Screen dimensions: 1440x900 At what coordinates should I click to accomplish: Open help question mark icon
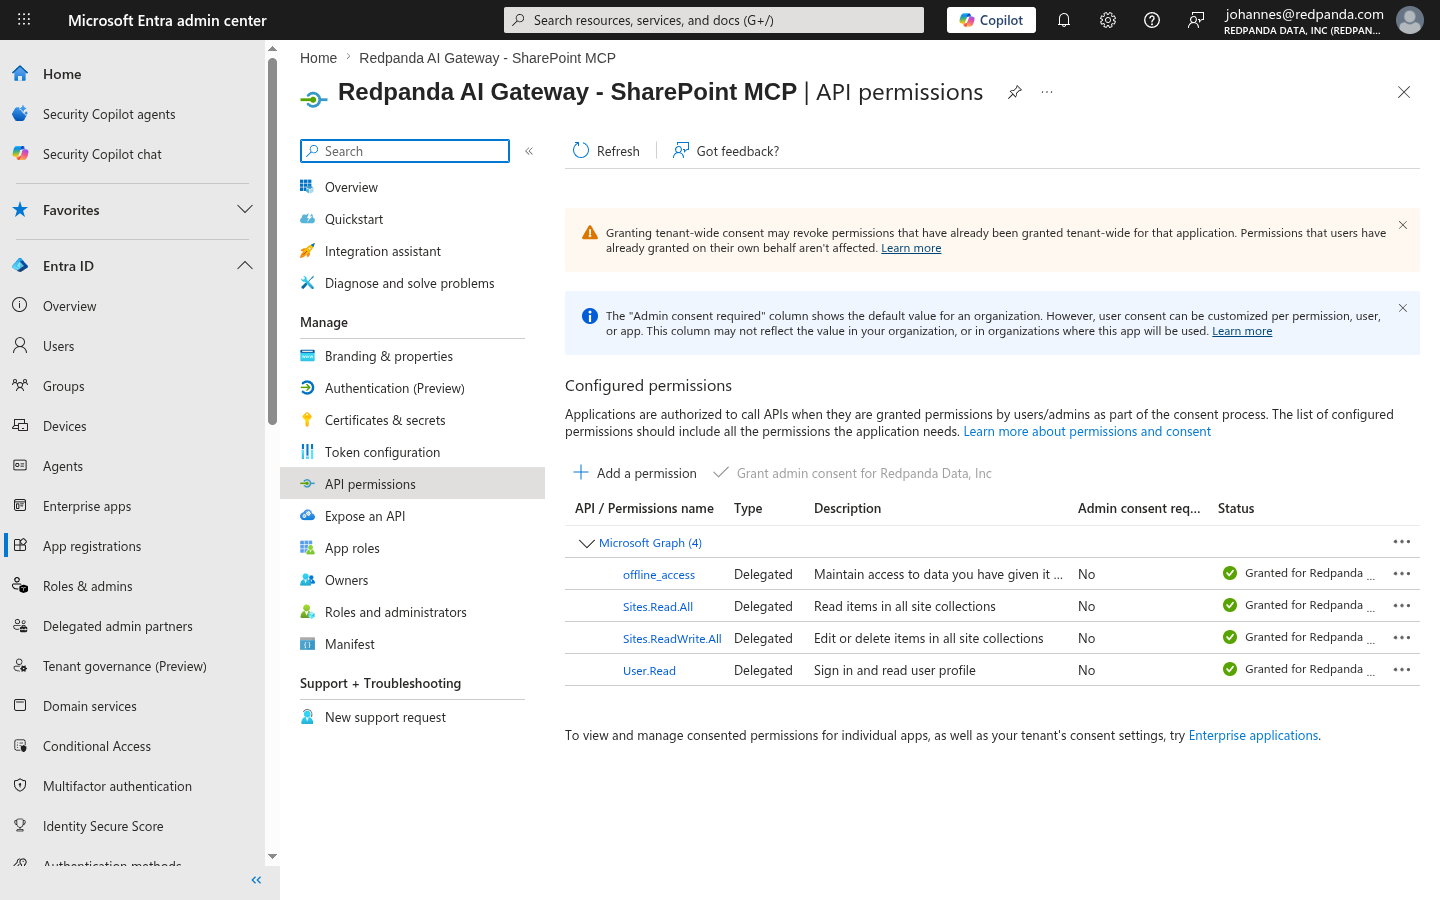pos(1152,20)
